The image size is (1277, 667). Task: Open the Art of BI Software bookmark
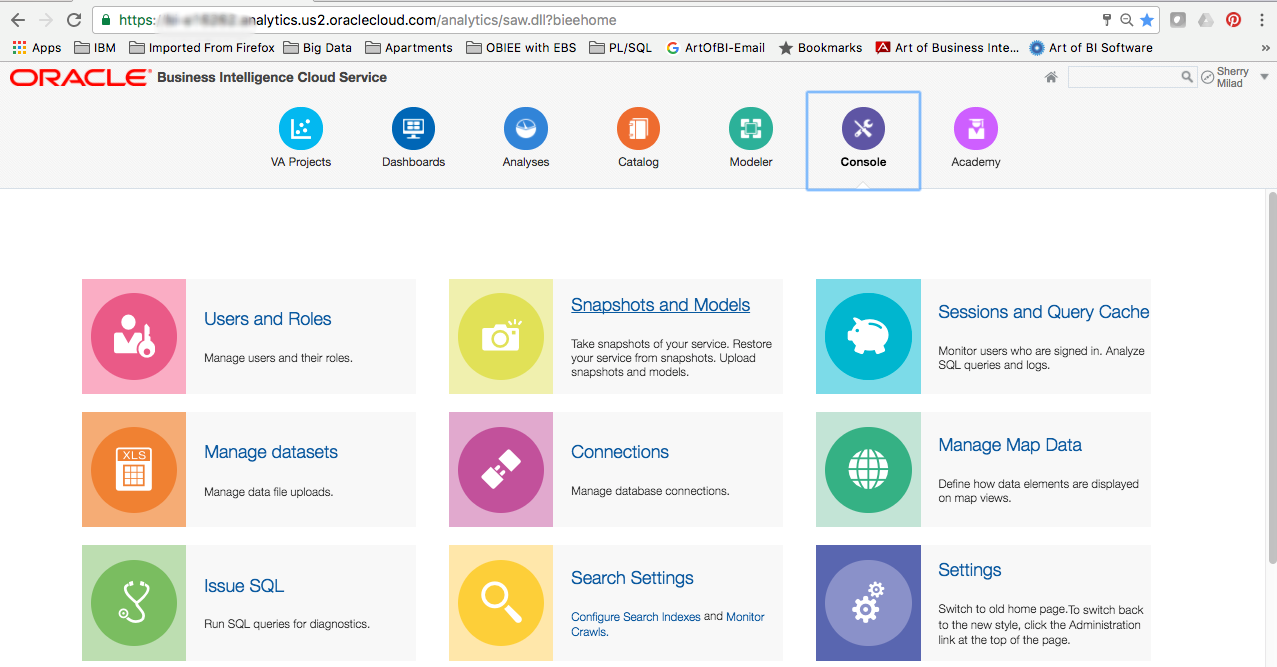tap(1091, 47)
